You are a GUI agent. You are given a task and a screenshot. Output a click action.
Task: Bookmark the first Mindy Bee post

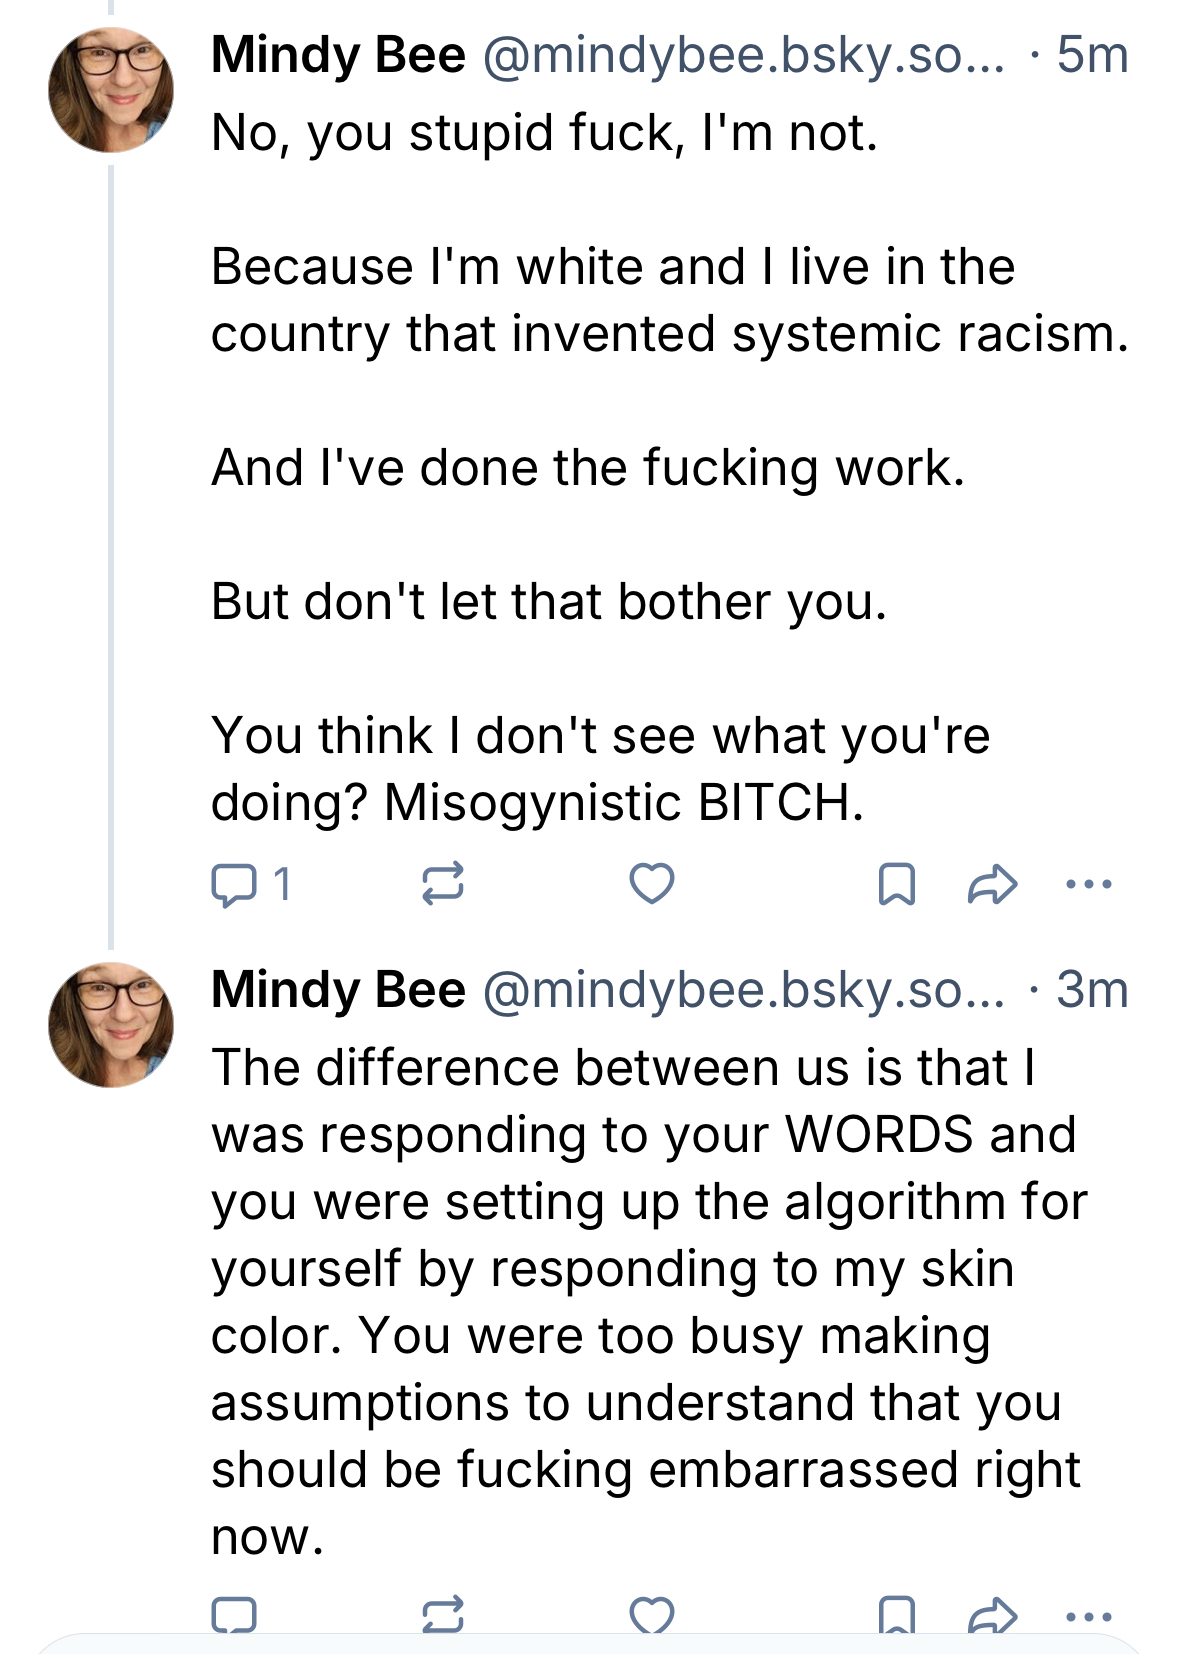[896, 884]
